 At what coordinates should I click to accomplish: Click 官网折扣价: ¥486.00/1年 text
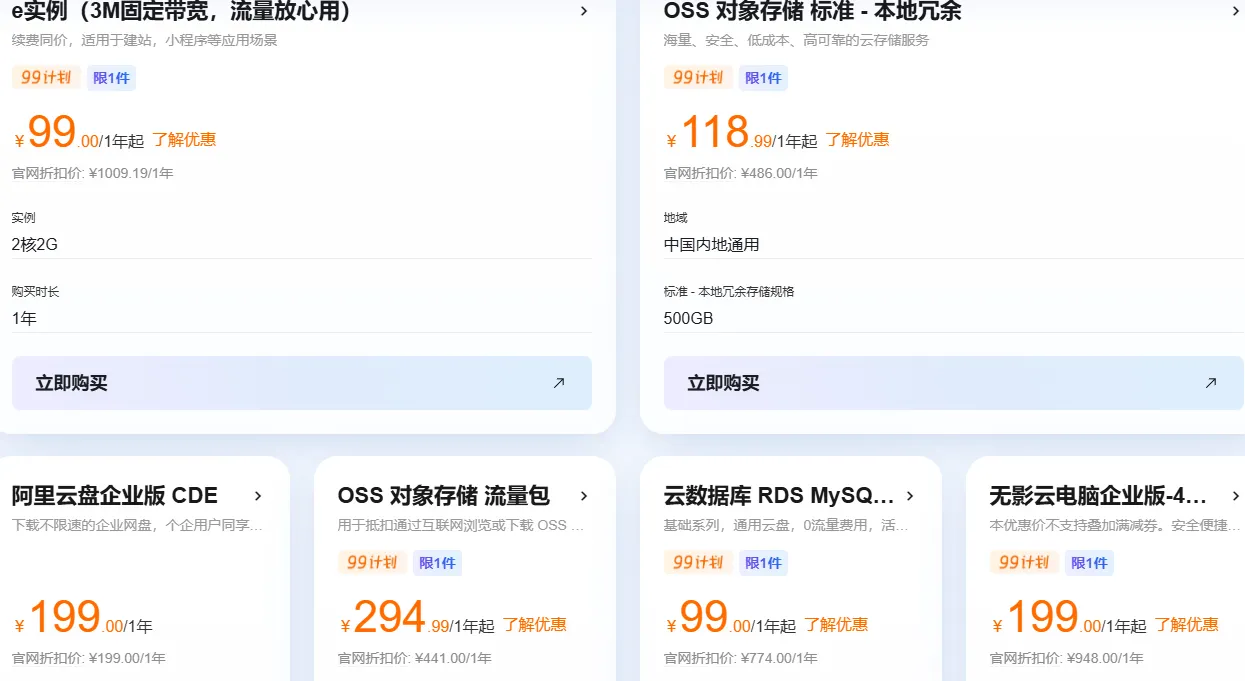(741, 173)
